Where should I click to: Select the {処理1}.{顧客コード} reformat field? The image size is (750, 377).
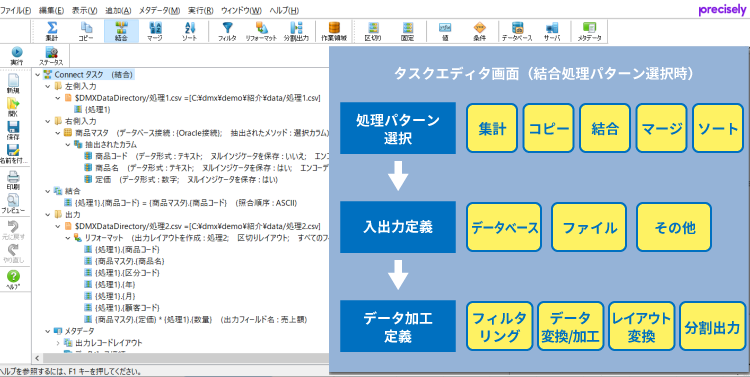pyautogui.click(x=121, y=308)
